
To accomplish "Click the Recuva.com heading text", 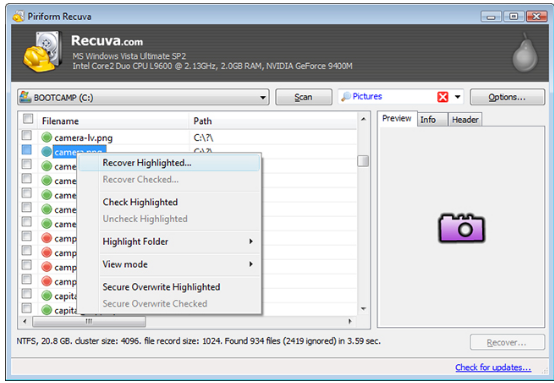I will click(x=107, y=41).
